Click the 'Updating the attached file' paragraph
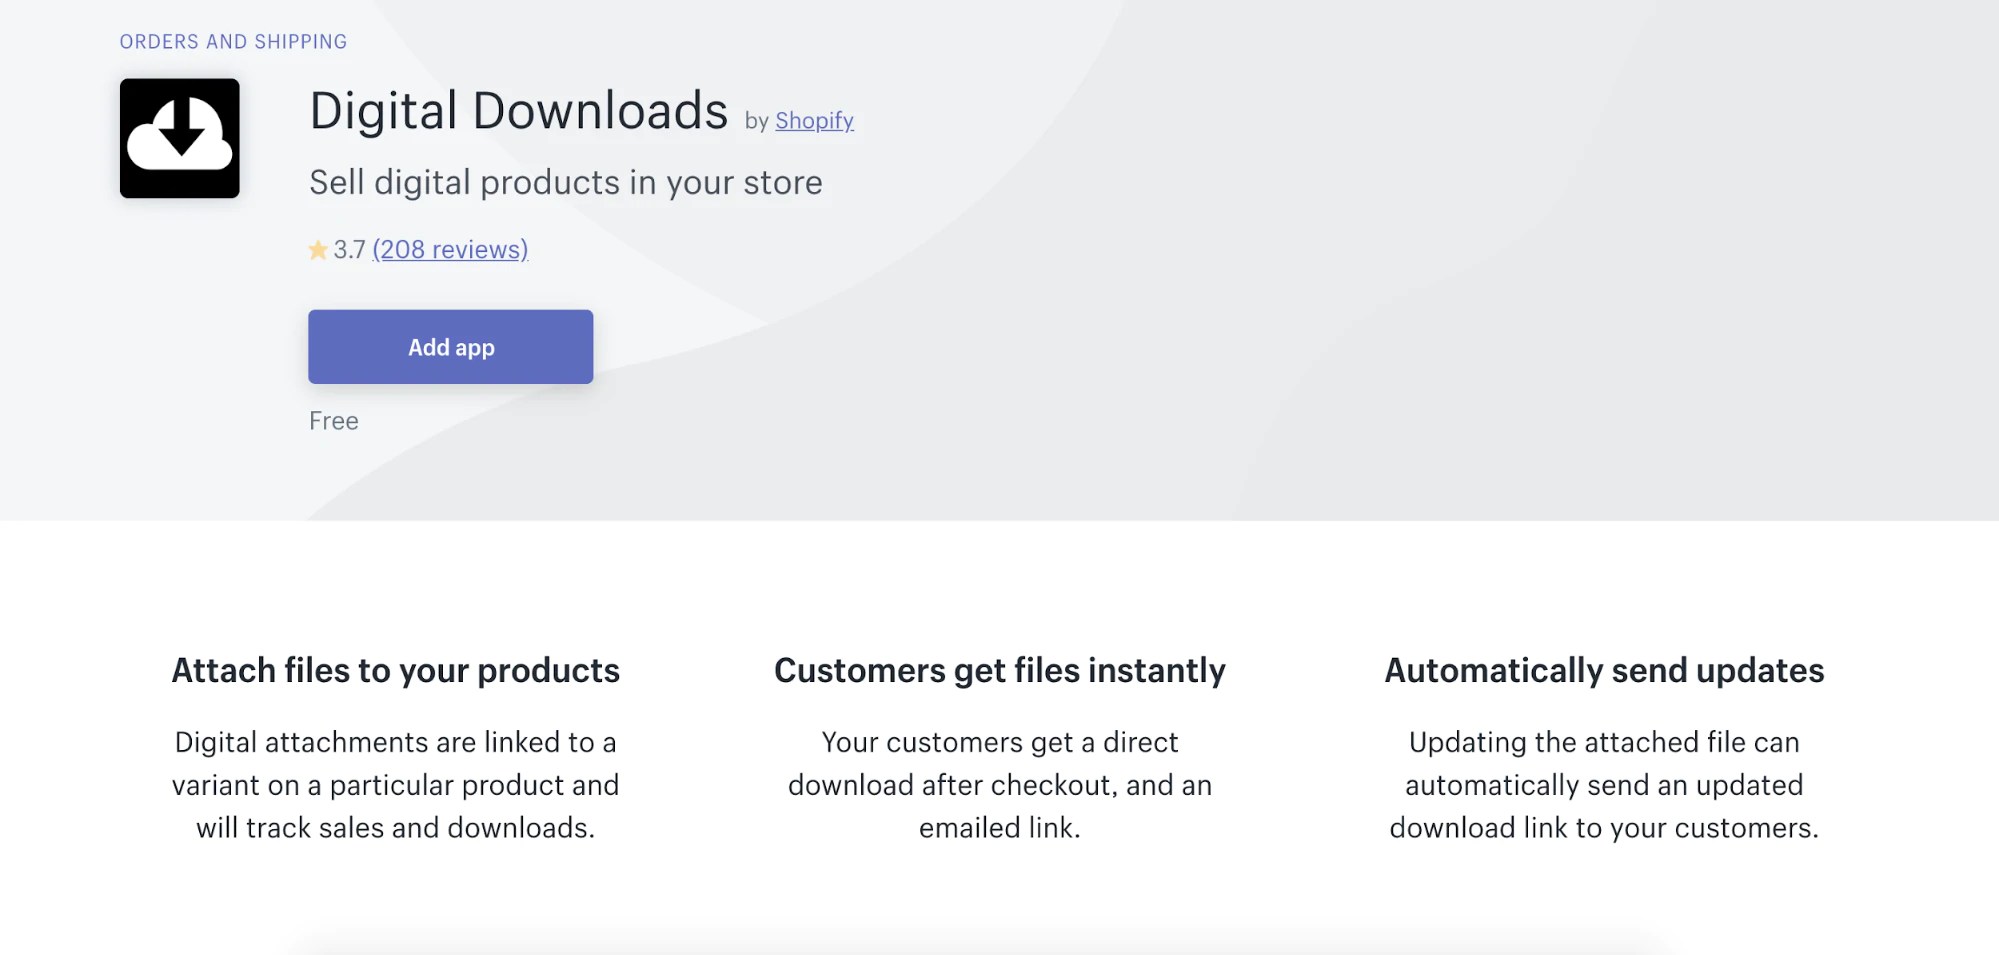The height and width of the screenshot is (955, 1999). click(1604, 785)
